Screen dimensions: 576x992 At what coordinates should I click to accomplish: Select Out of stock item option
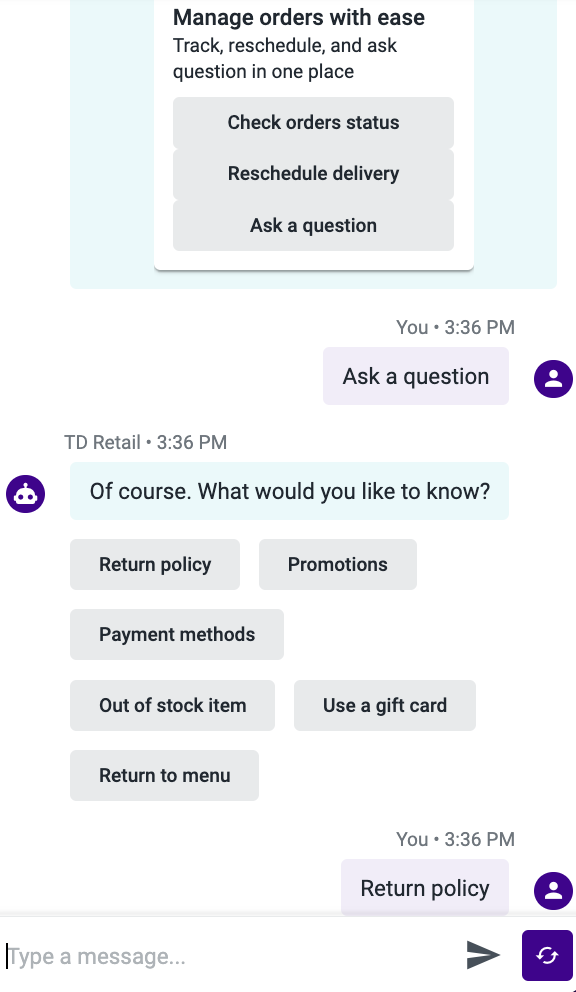click(x=173, y=705)
